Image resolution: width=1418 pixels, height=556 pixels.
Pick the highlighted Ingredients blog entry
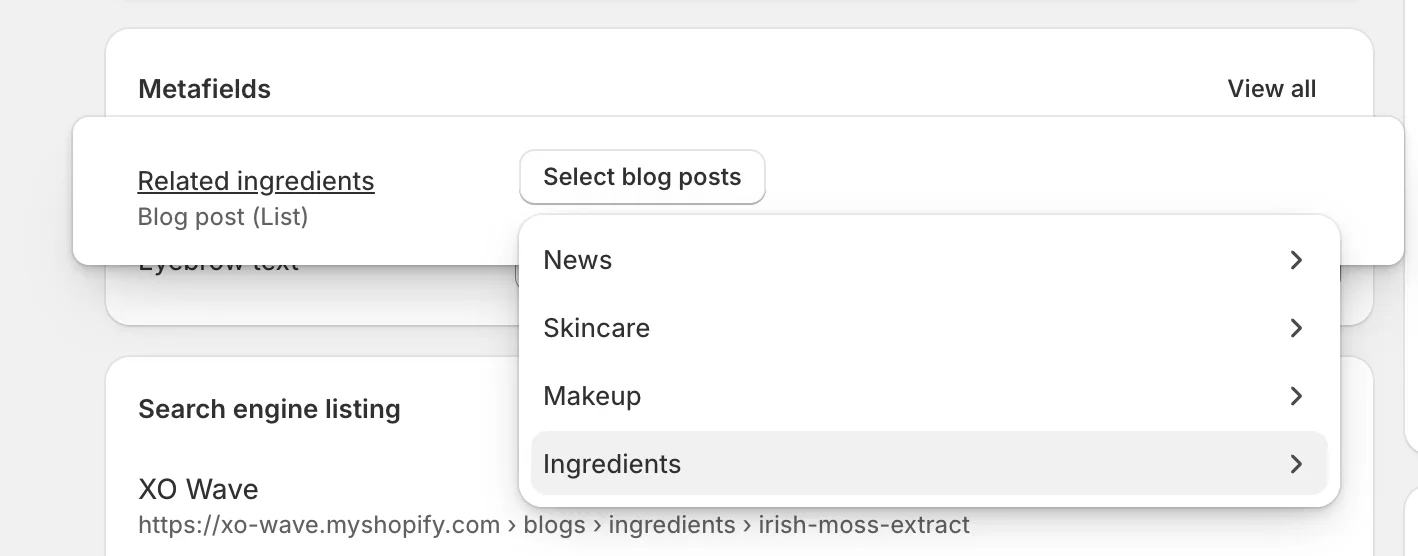point(612,464)
